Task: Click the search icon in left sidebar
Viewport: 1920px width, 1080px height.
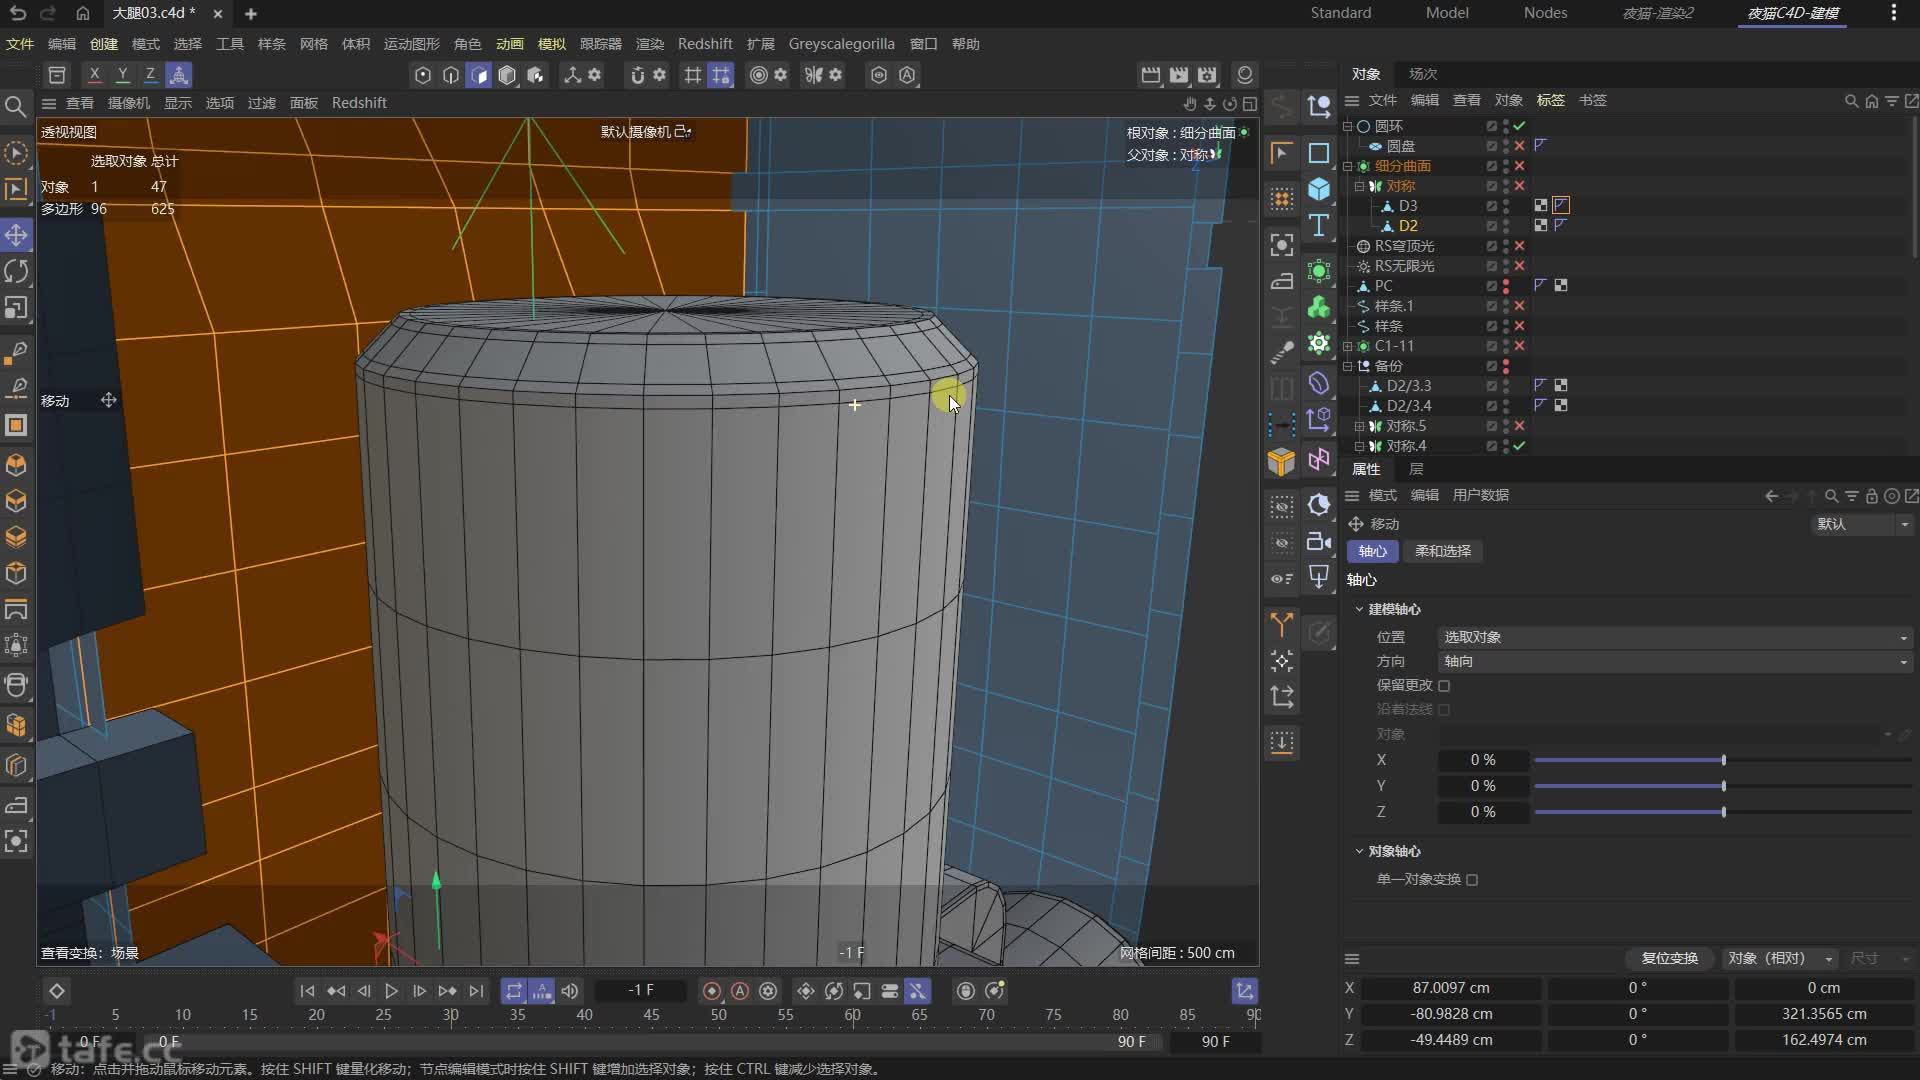Action: click(16, 106)
